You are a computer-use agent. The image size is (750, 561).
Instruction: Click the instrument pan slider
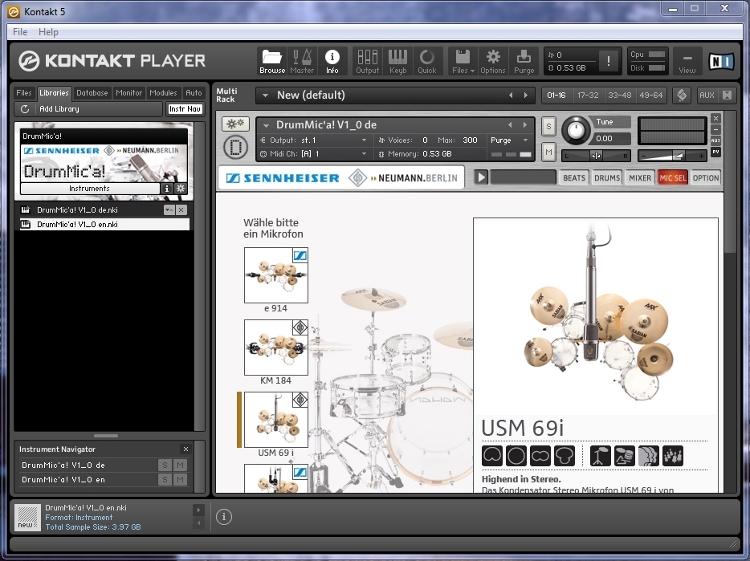596,155
